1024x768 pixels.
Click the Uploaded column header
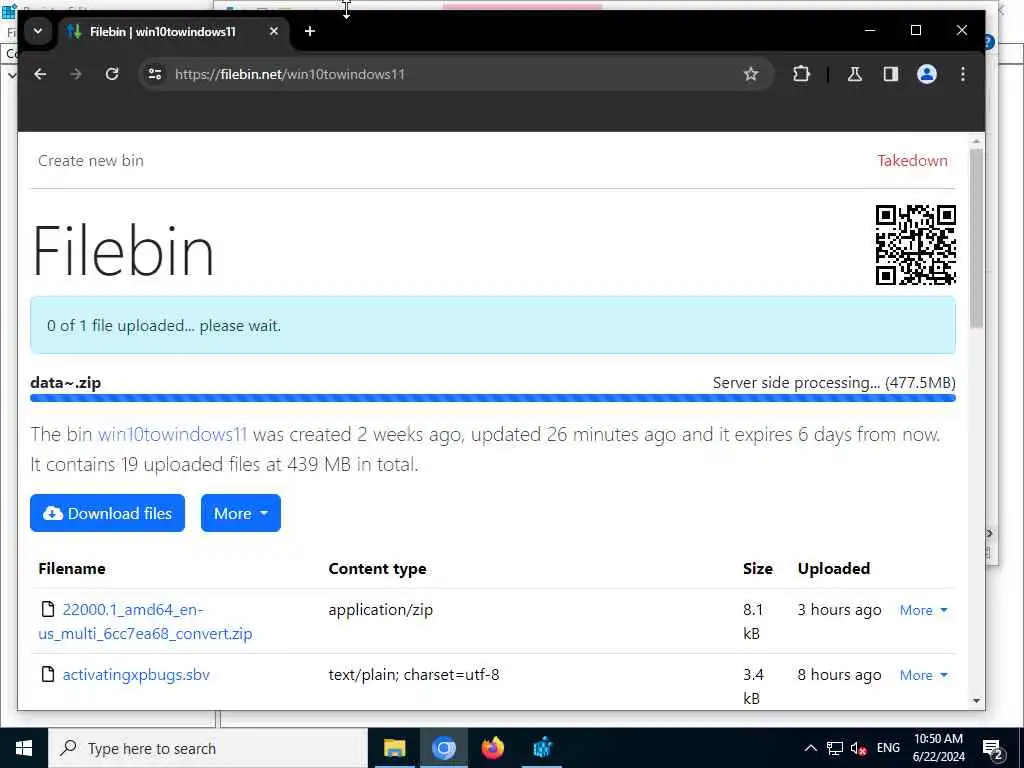pyautogui.click(x=833, y=569)
